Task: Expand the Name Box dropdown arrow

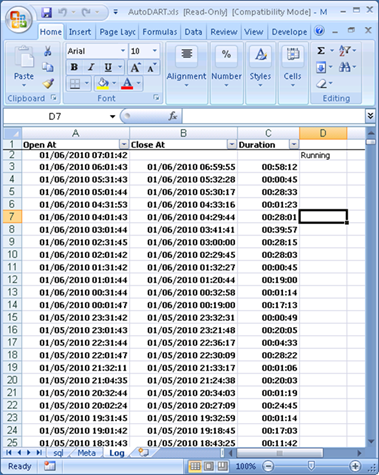Action: pyautogui.click(x=112, y=116)
